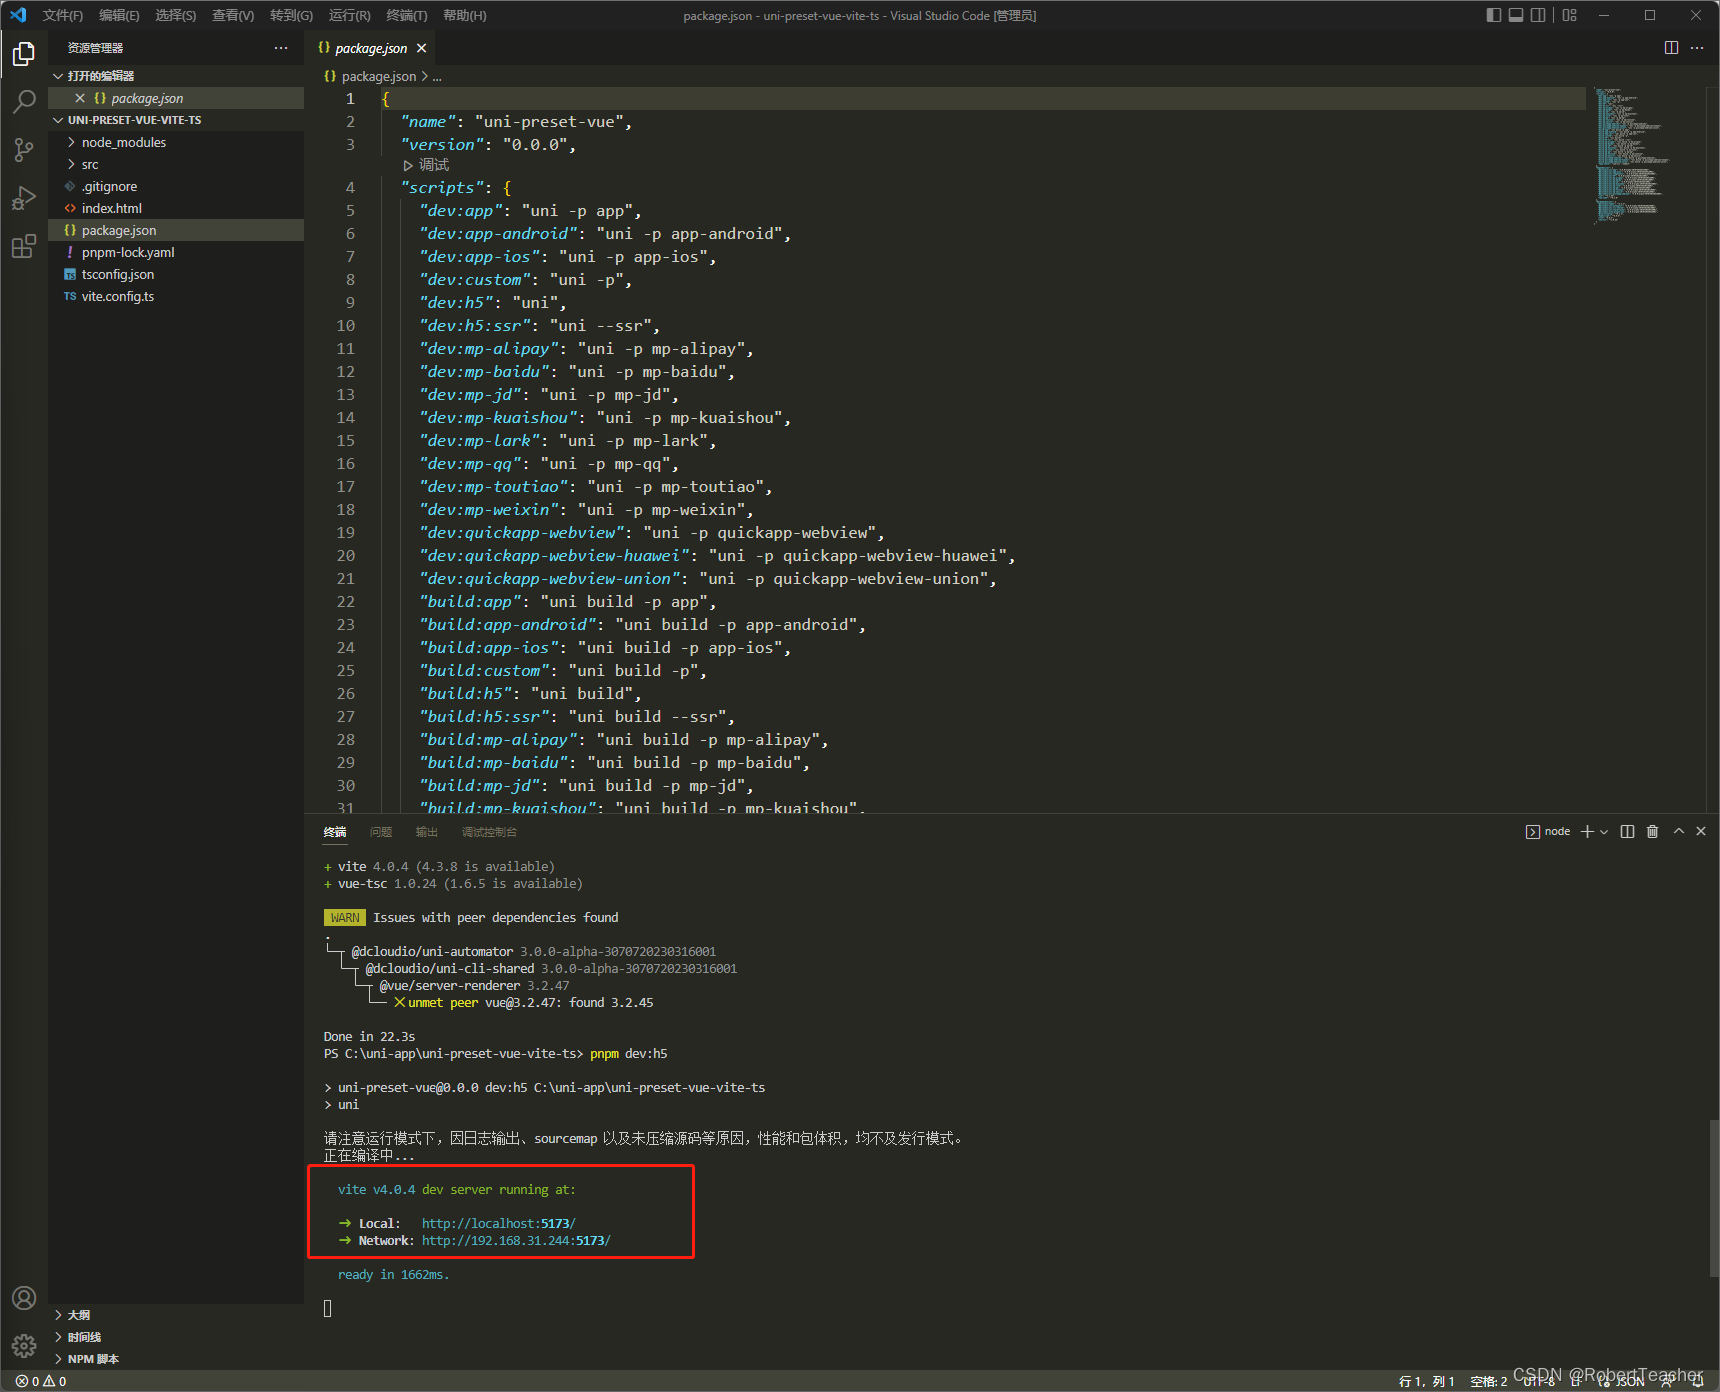Switch to the 问题 panel tab
This screenshot has height=1392, width=1720.
381,832
